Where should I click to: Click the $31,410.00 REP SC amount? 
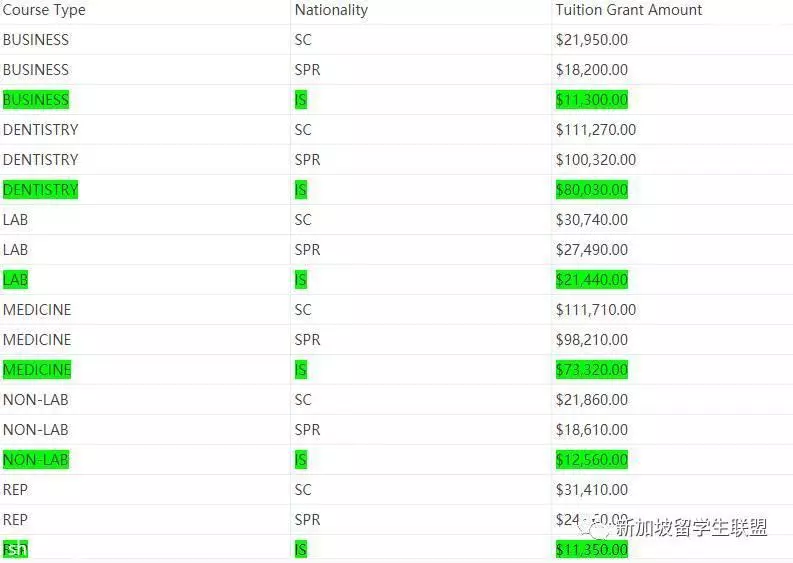point(592,490)
